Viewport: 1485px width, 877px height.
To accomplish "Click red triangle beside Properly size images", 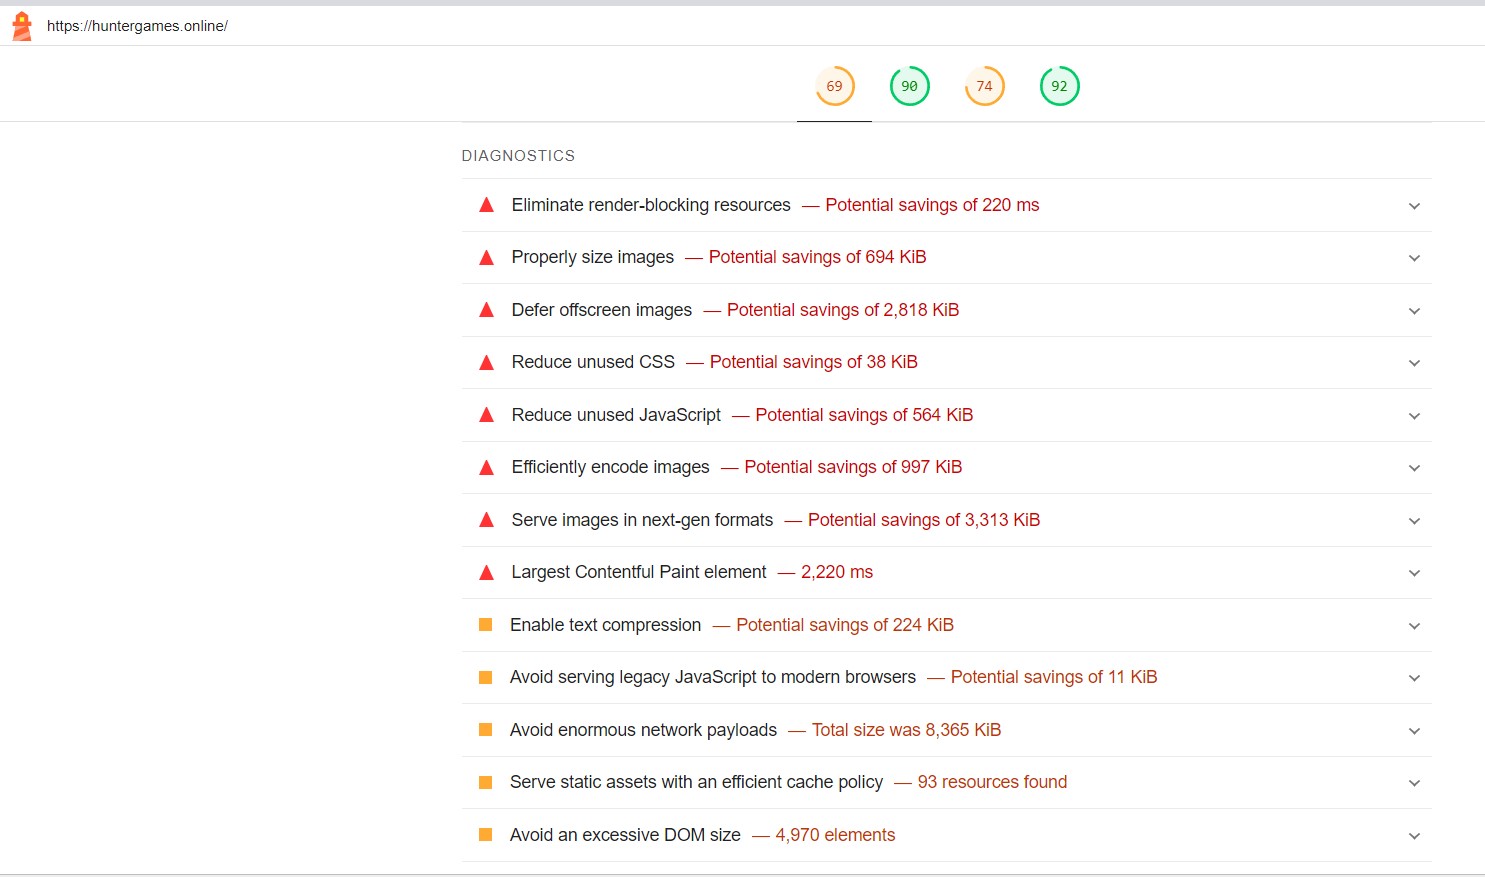I will (x=487, y=257).
